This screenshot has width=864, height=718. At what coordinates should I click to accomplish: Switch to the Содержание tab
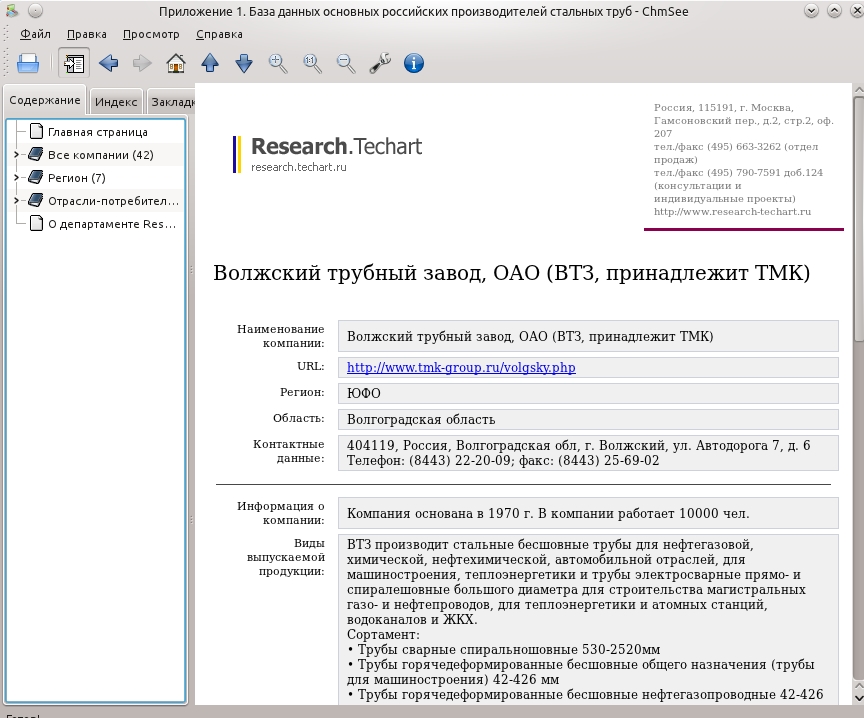pyautogui.click(x=45, y=100)
